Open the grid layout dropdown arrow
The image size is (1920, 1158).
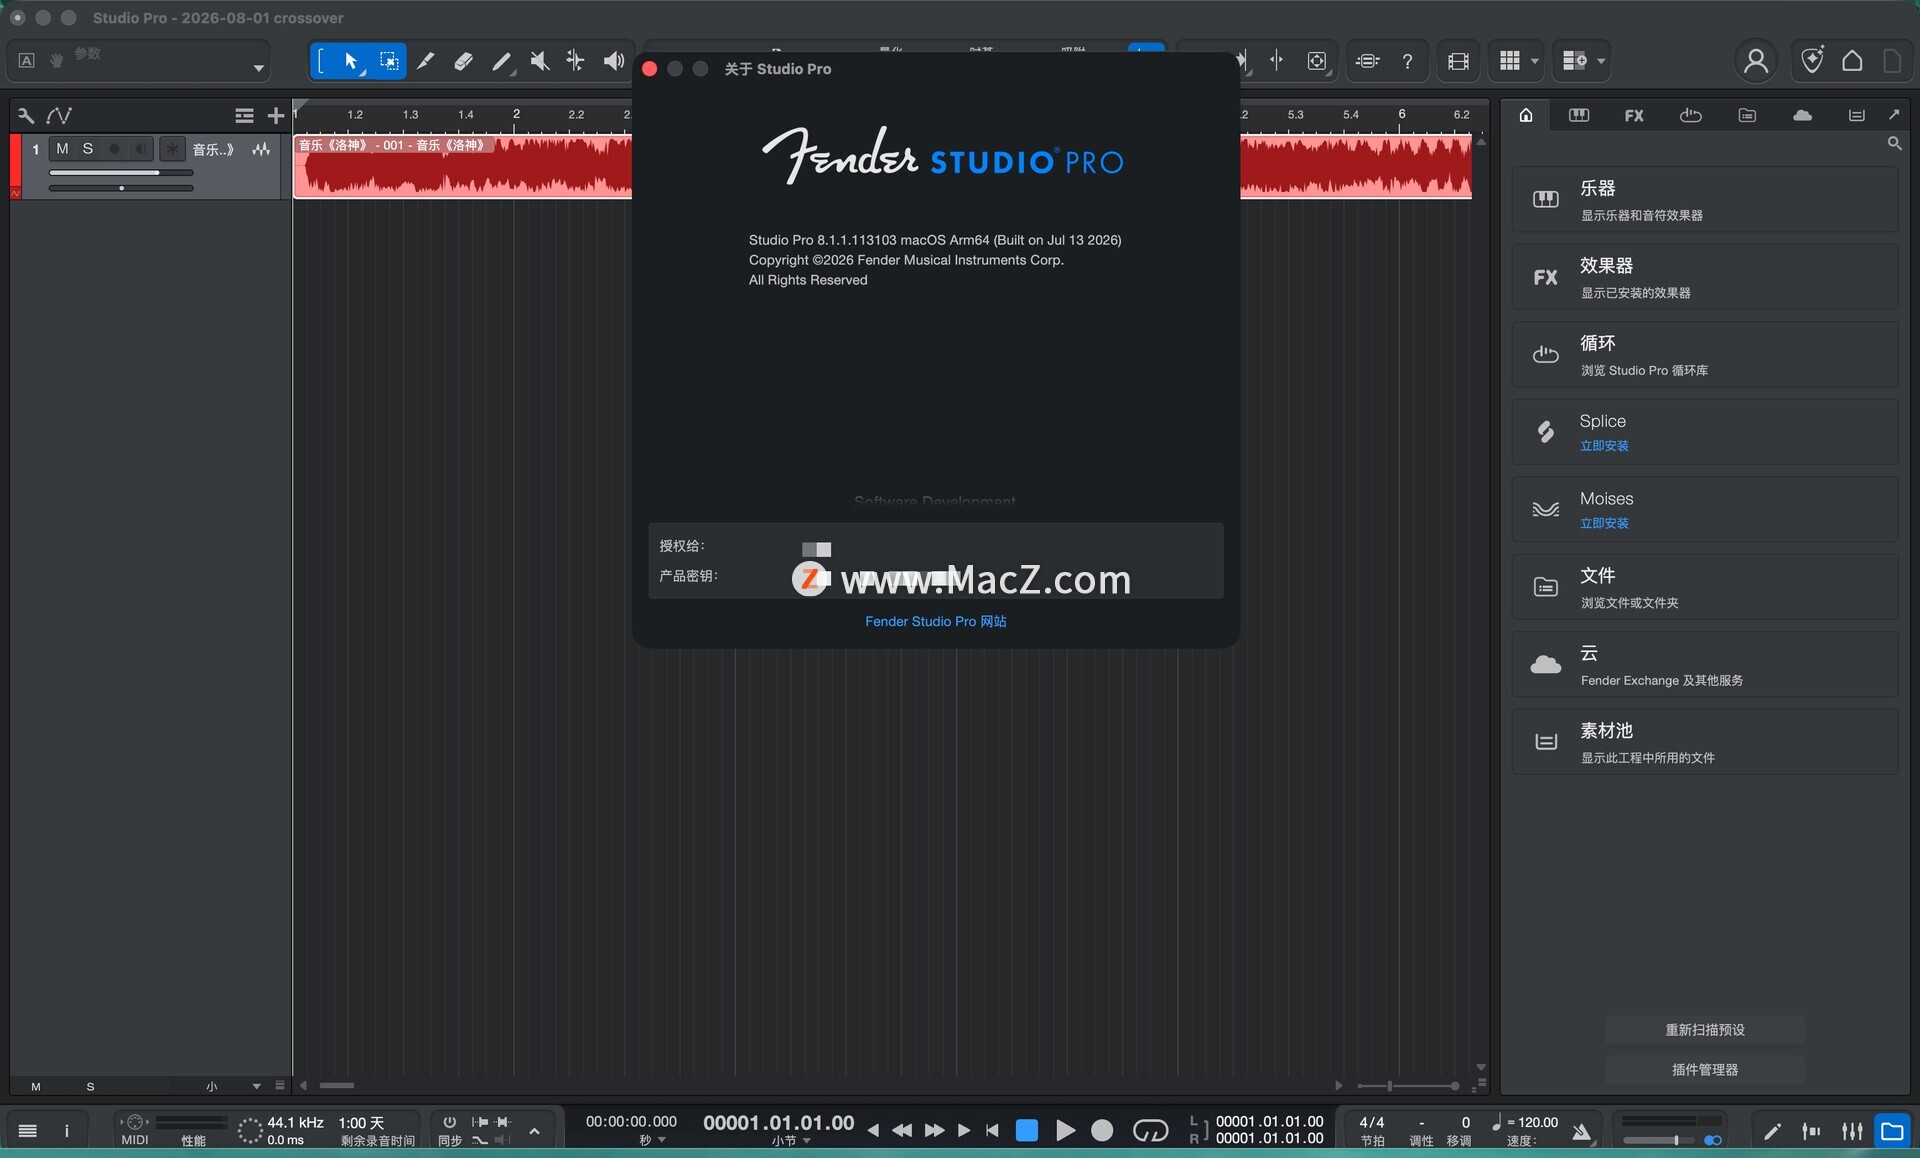click(1535, 61)
